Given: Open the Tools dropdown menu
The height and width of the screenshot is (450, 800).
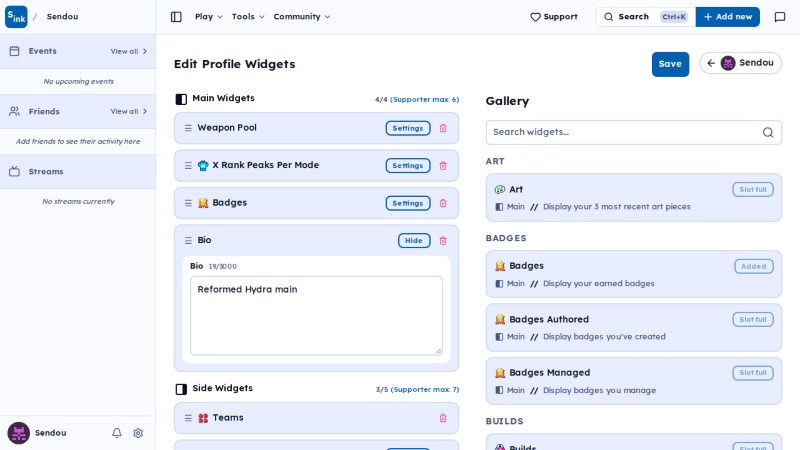Looking at the screenshot, I should pos(248,17).
